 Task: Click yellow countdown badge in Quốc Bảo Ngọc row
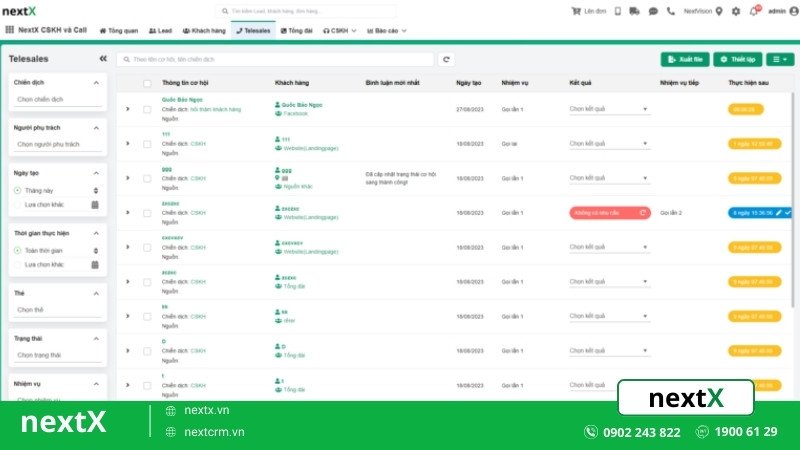[745, 109]
